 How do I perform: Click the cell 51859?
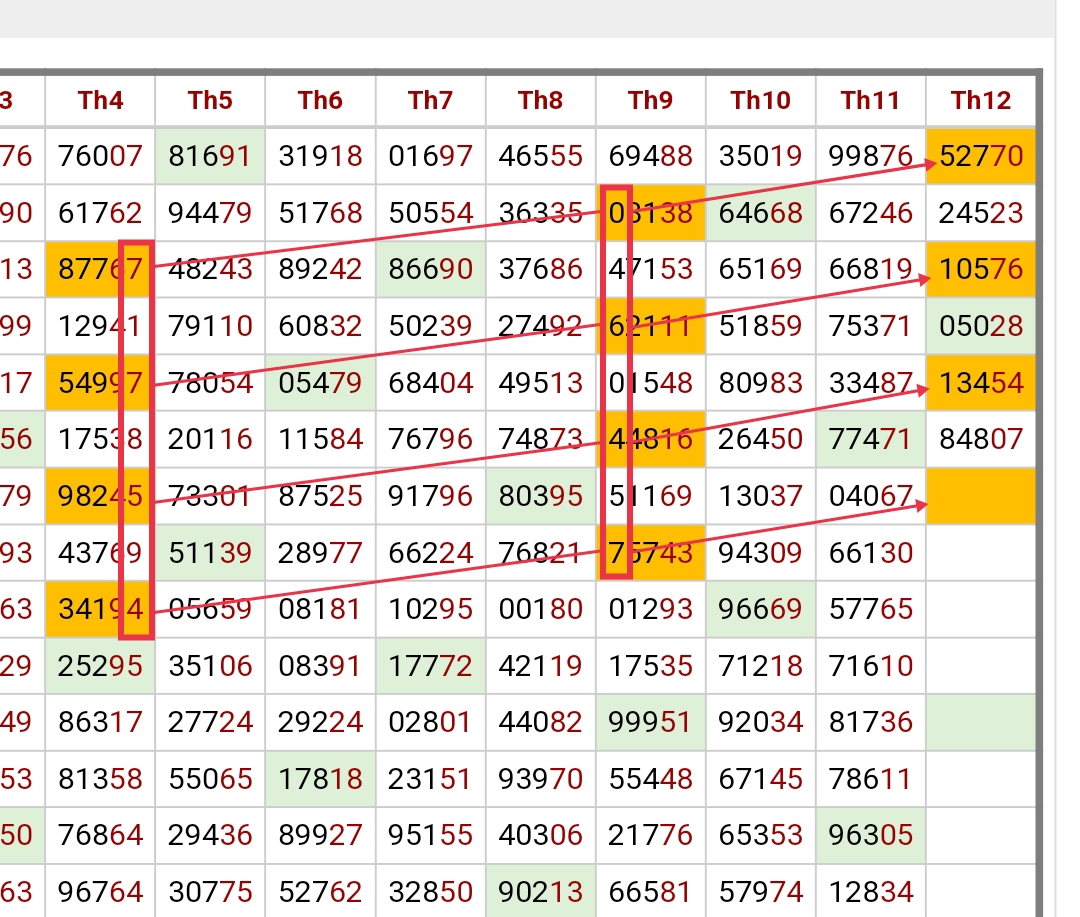click(762, 326)
